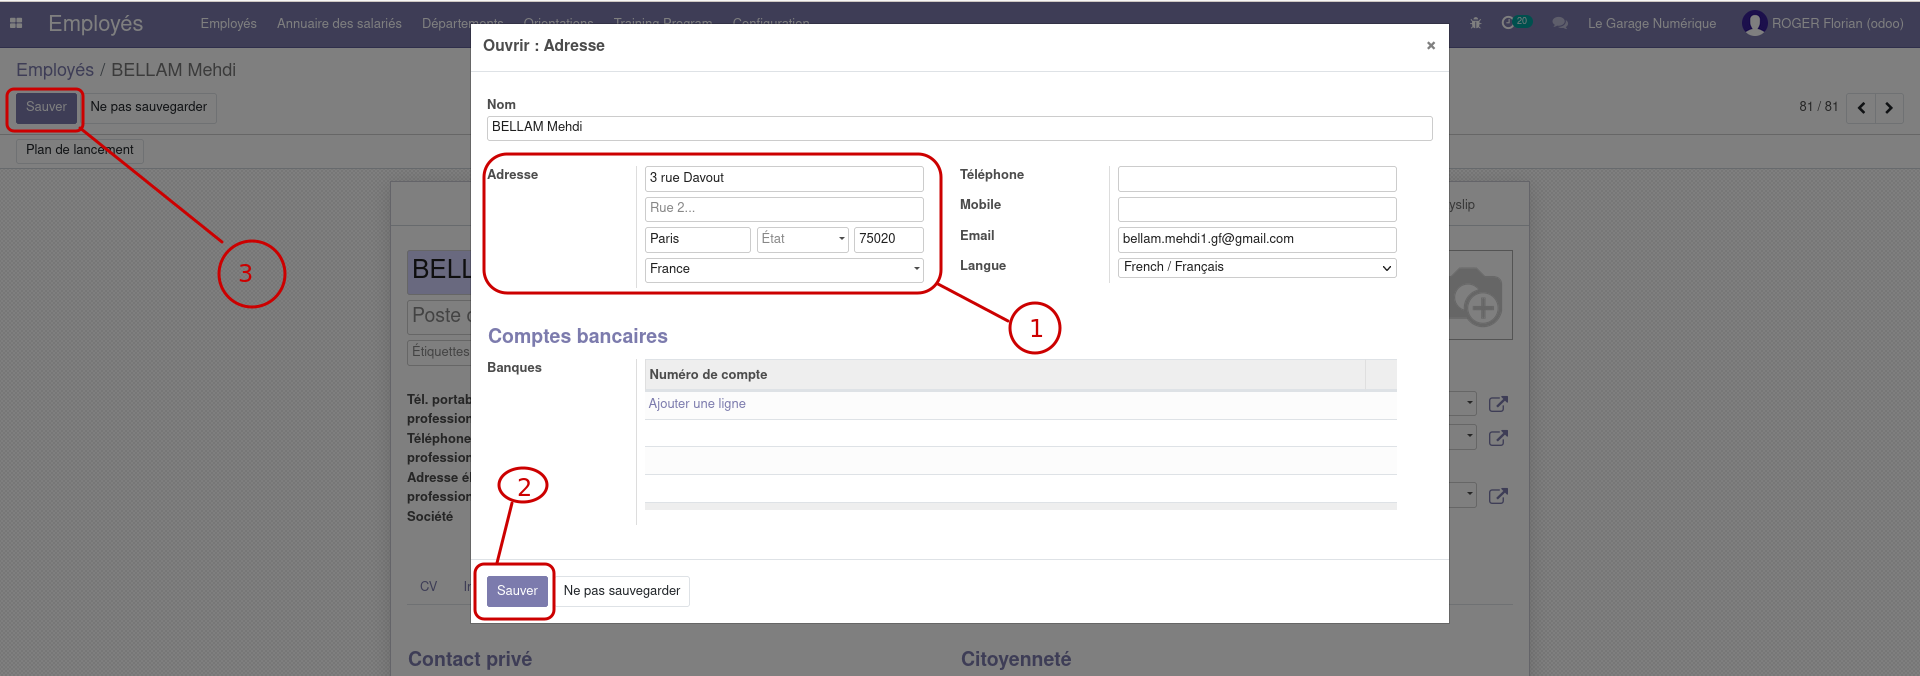Viewport: 1920px width, 676px height.
Task: Click the debug bug icon in navbar
Action: click(1475, 23)
